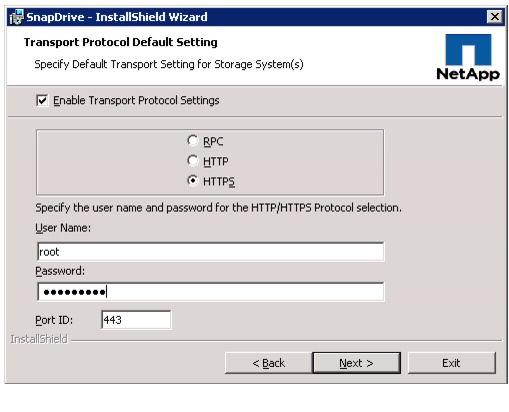Focus the Password input field

coord(210,292)
